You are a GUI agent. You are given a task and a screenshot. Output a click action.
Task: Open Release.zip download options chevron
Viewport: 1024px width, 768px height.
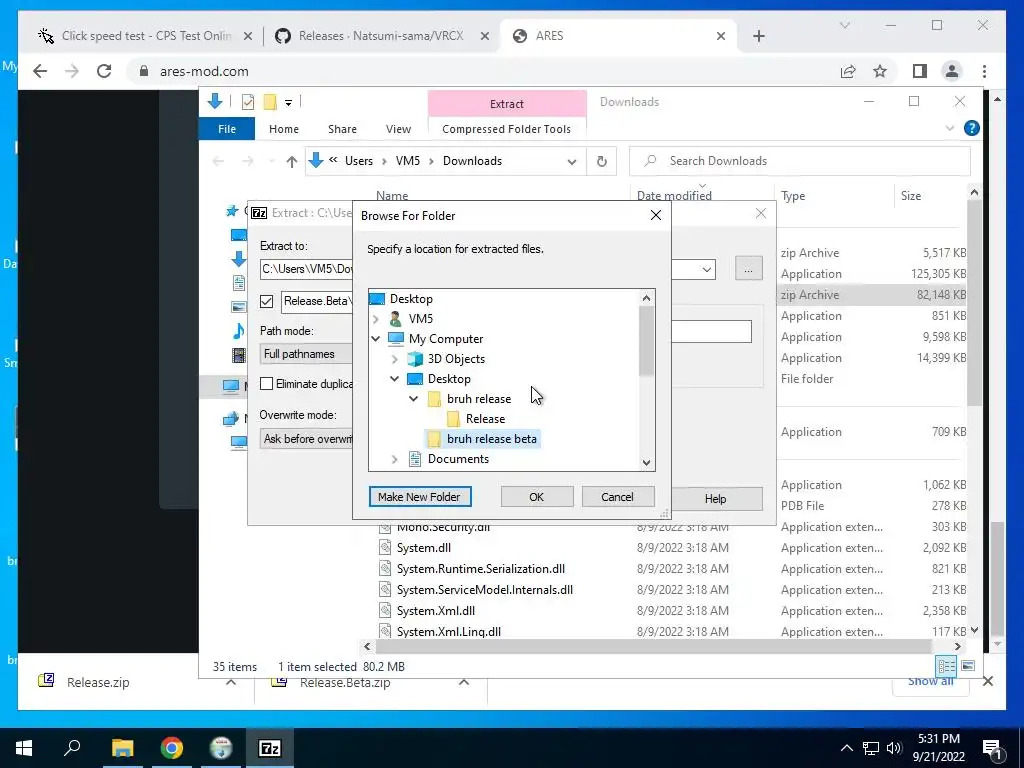click(231, 682)
